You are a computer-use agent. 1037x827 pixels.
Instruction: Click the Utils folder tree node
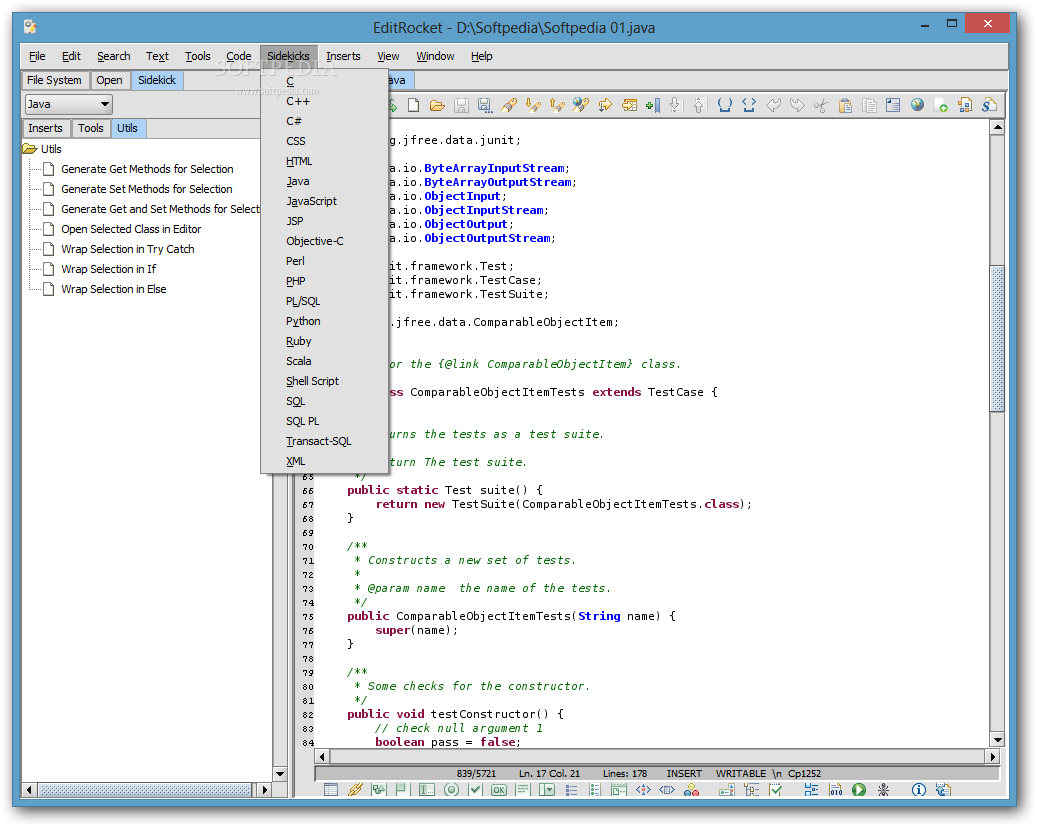(42, 149)
